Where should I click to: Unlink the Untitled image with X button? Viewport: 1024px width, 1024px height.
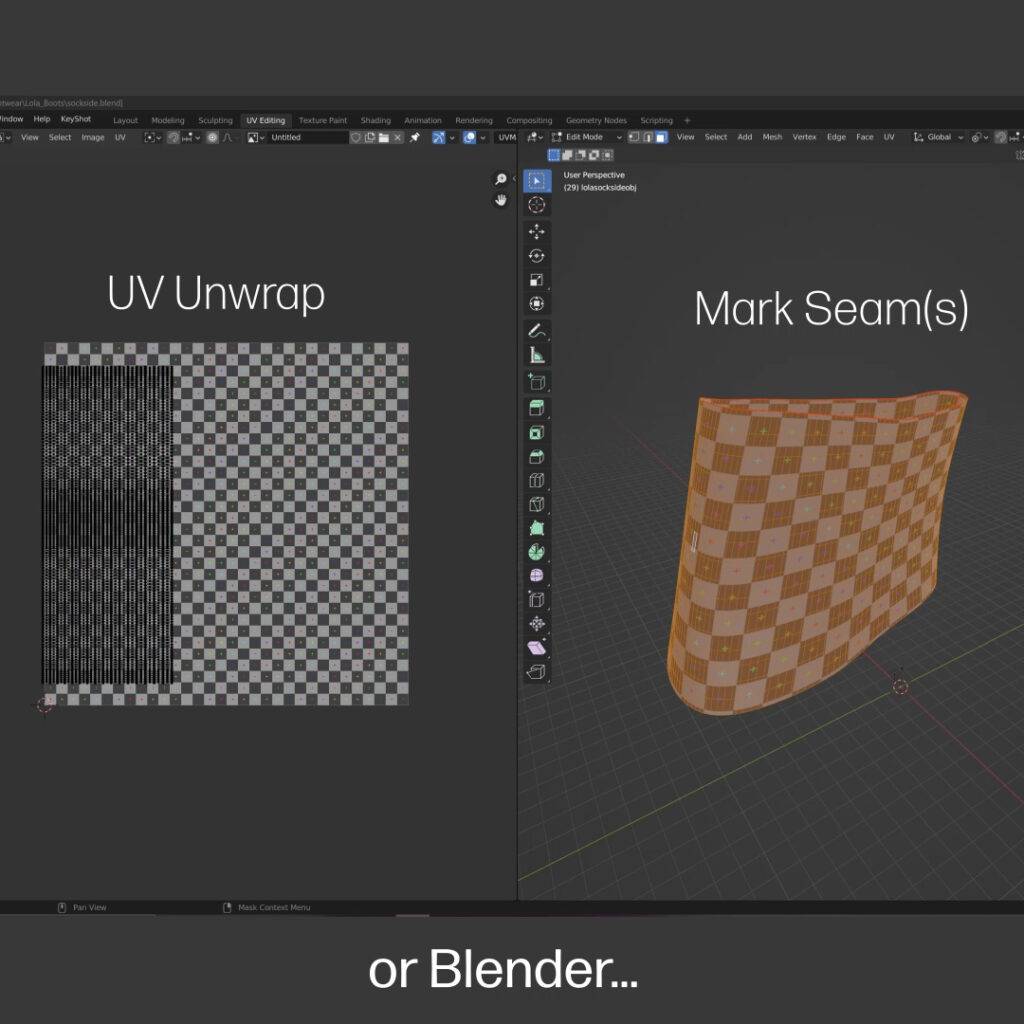tap(398, 137)
